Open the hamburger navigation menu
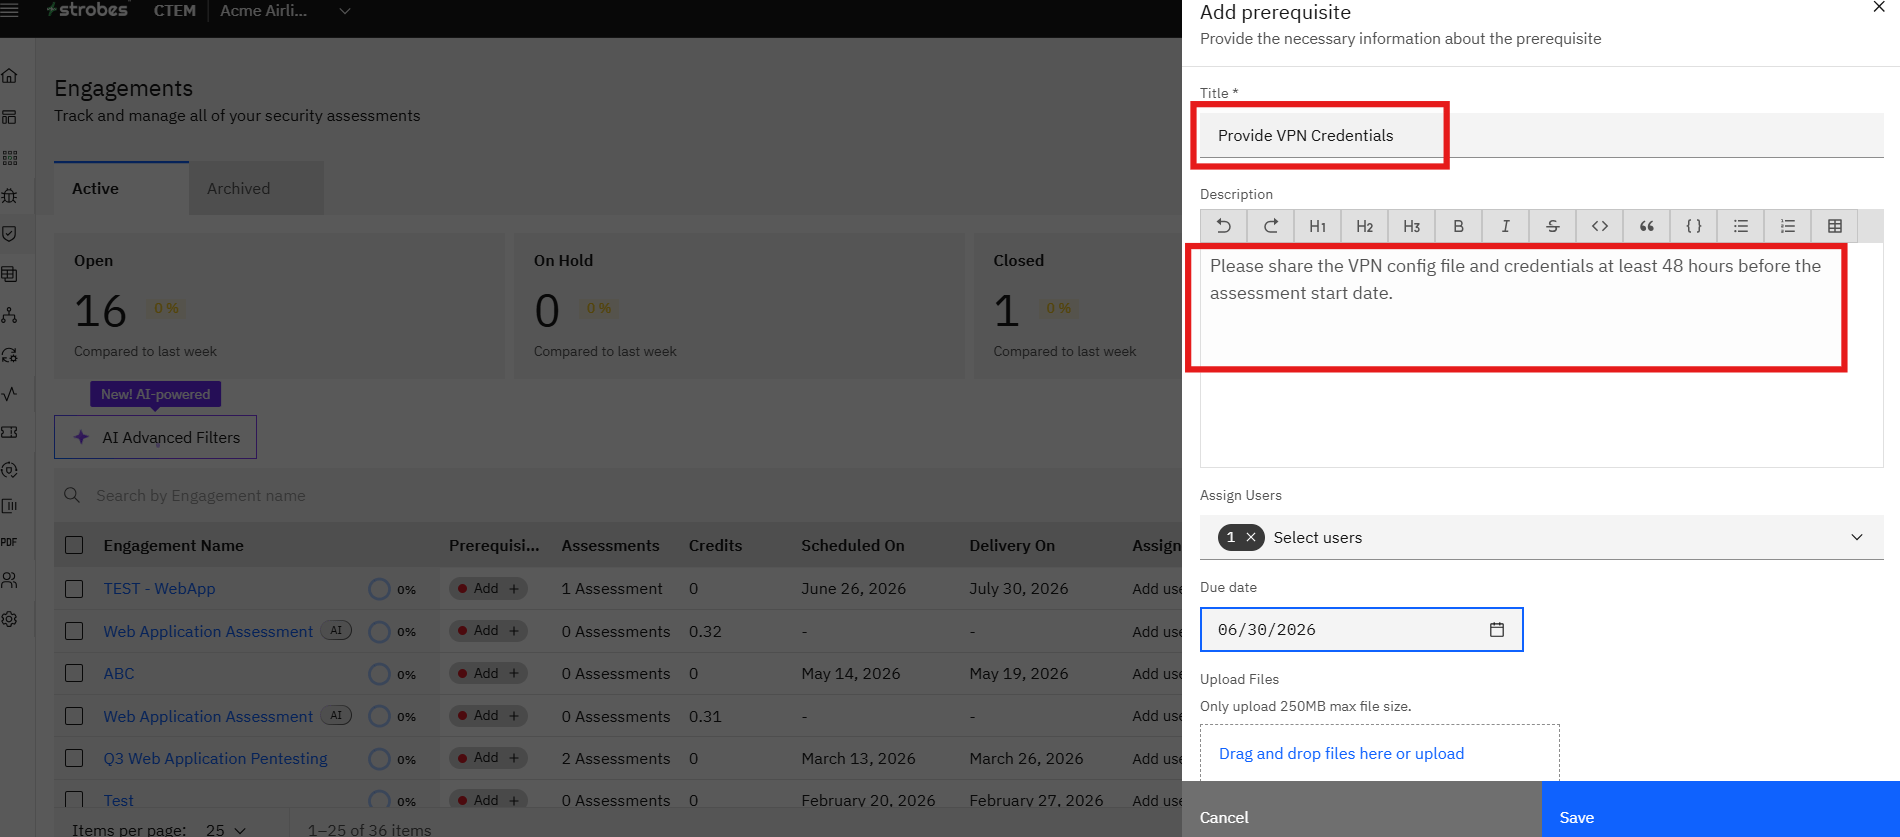This screenshot has height=837, width=1900. [10, 10]
